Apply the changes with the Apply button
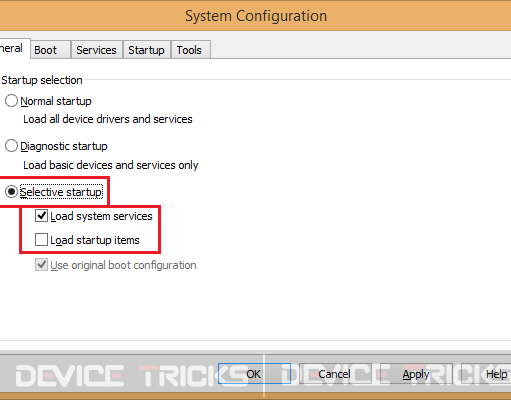 [x=416, y=374]
